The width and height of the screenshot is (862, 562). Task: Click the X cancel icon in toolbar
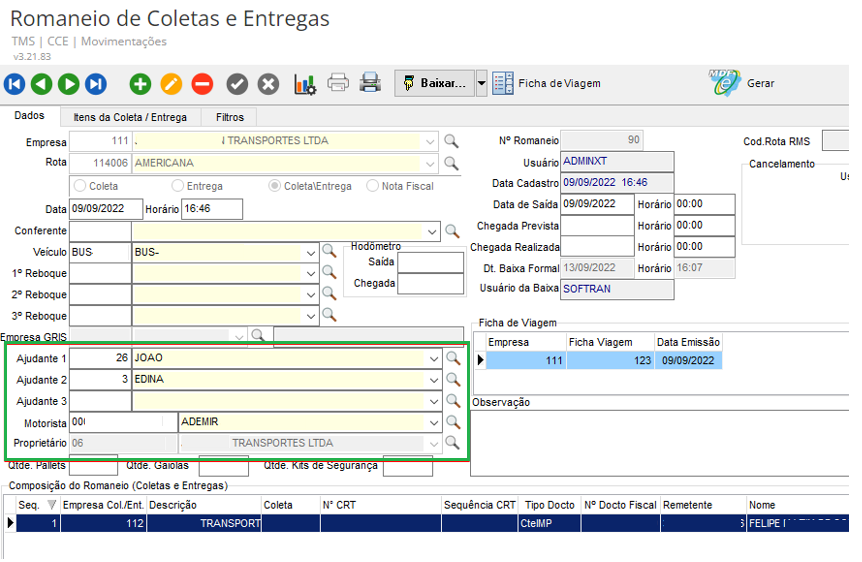point(268,84)
